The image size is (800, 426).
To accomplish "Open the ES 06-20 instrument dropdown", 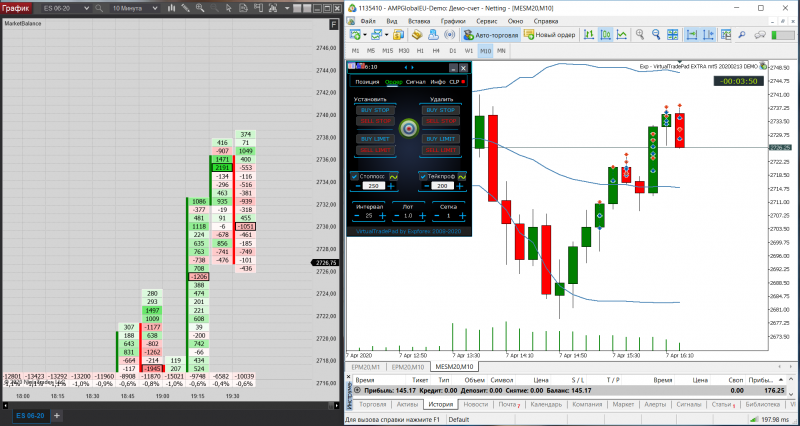I will coord(65,8).
